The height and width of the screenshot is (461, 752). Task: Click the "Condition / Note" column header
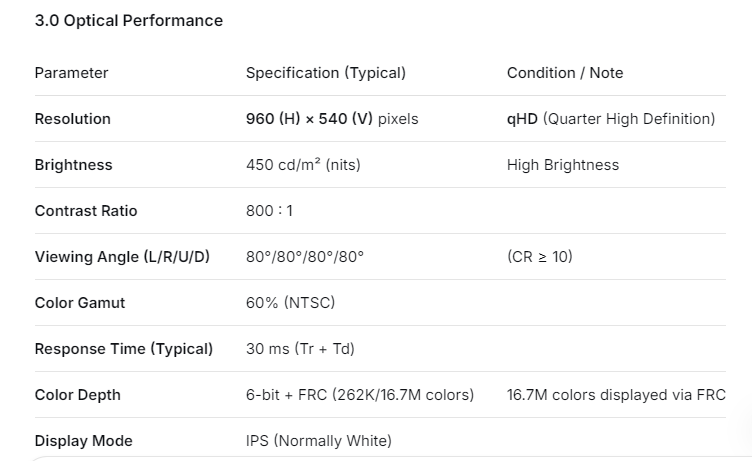pyautogui.click(x=565, y=73)
